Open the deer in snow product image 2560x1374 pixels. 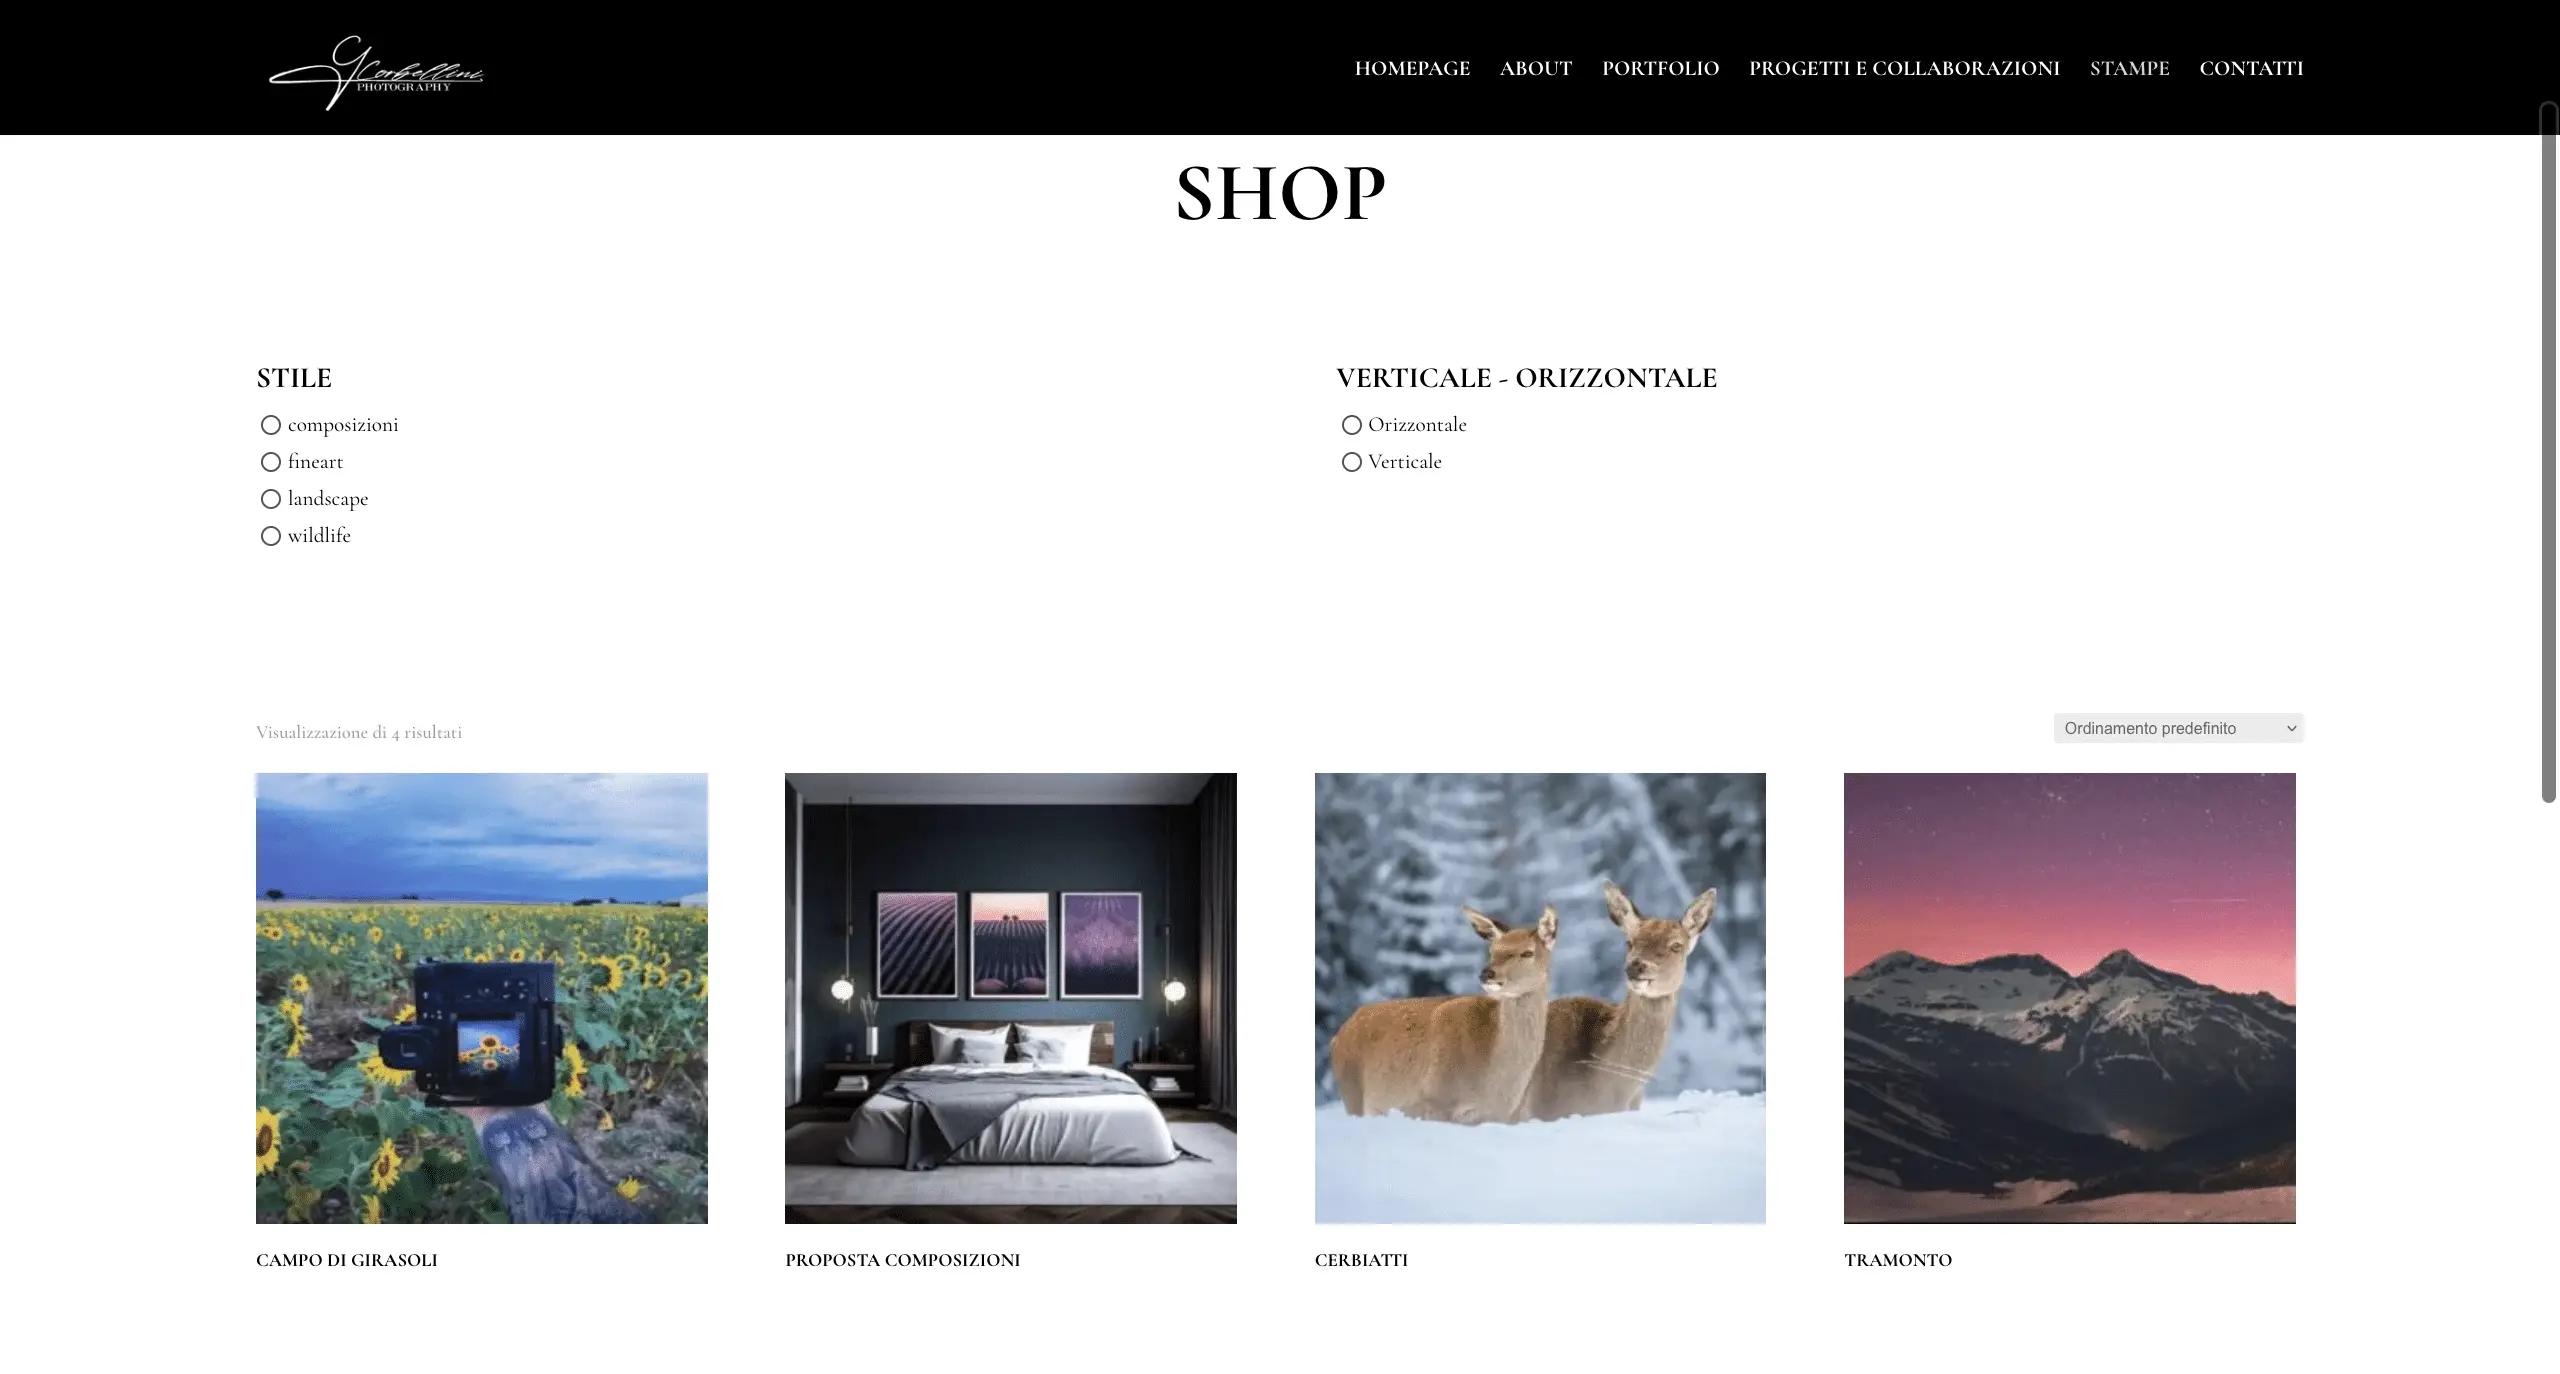pos(1540,998)
